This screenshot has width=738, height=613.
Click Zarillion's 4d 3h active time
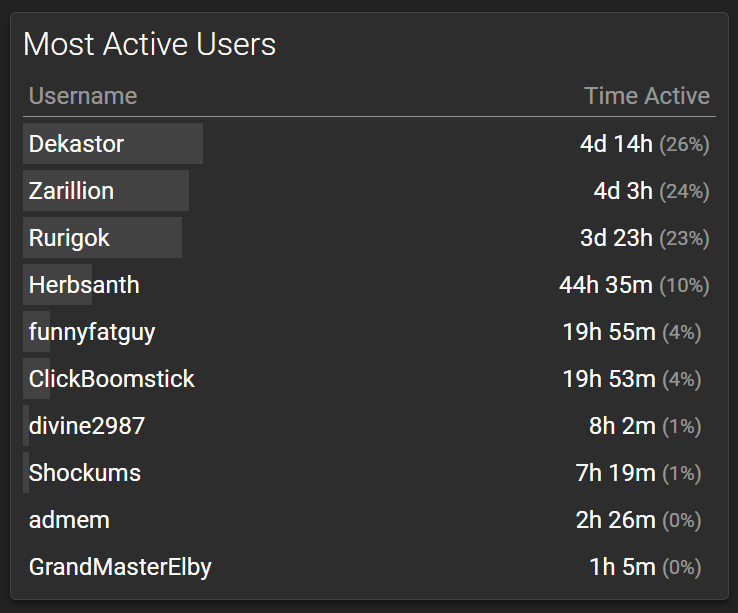tap(623, 191)
